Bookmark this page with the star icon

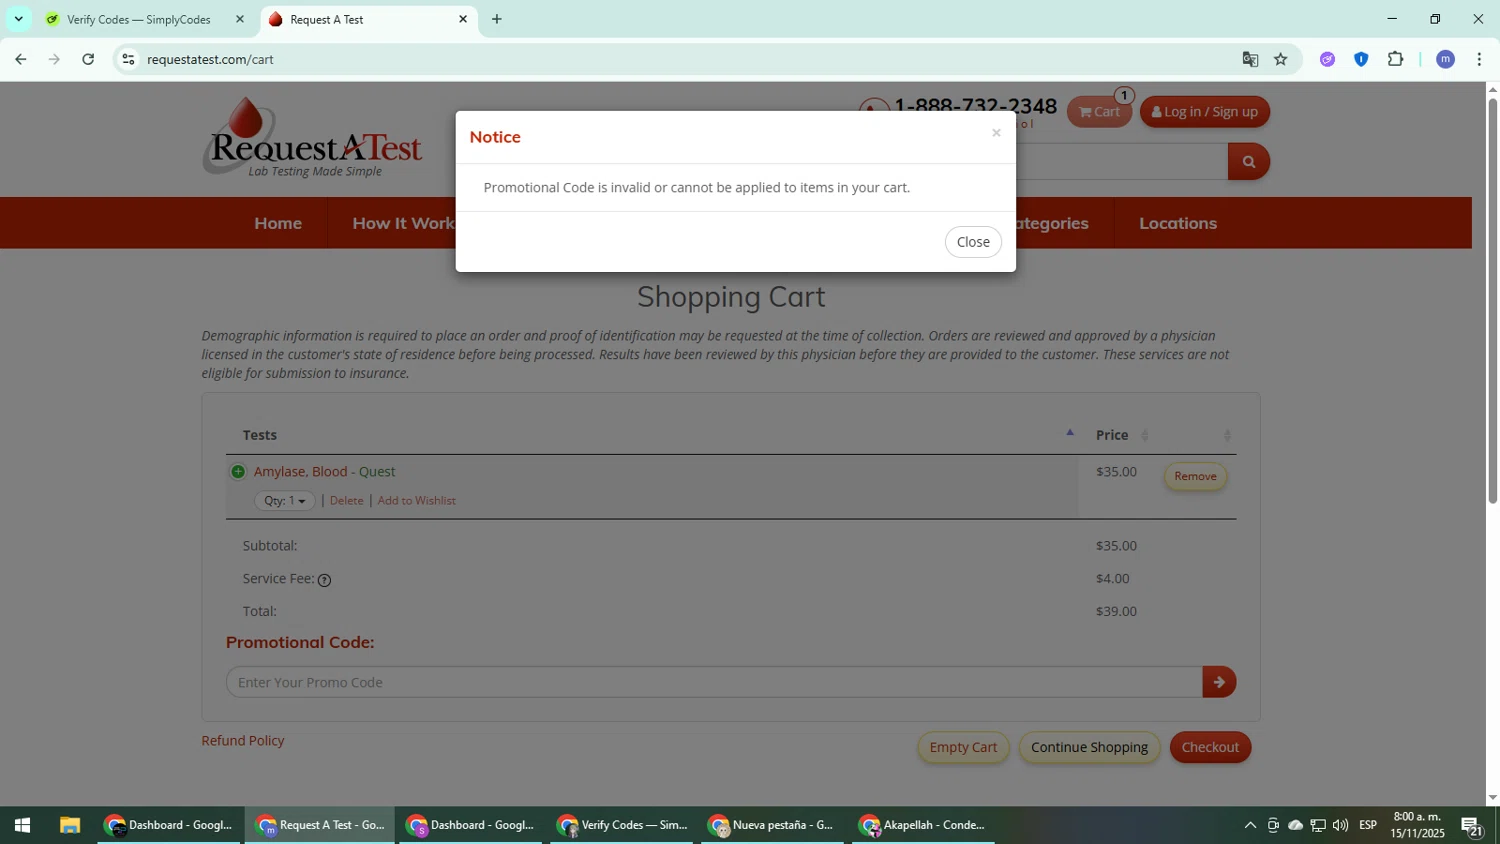click(1281, 59)
